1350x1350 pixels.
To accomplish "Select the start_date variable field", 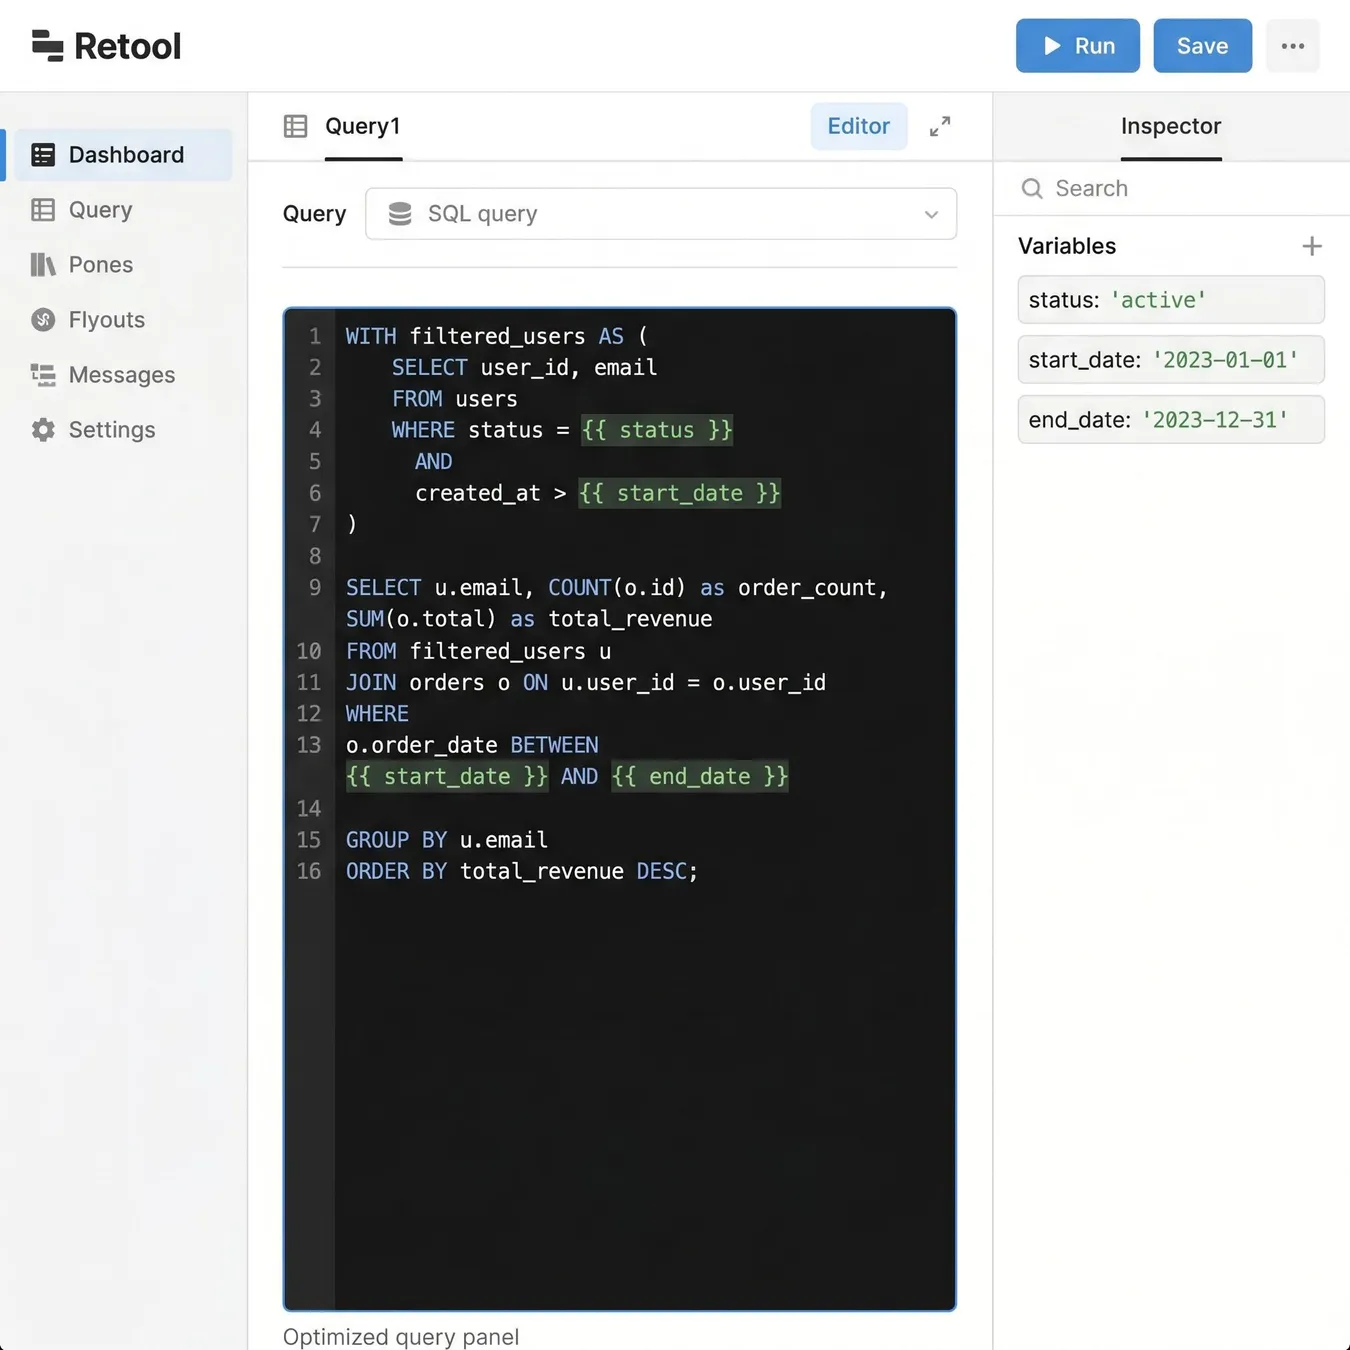I will click(1171, 360).
